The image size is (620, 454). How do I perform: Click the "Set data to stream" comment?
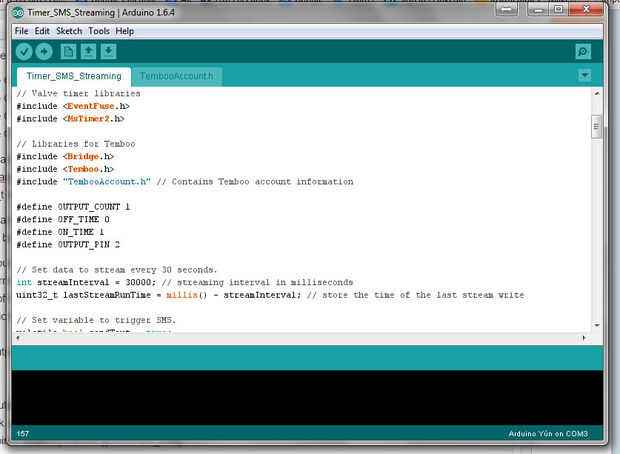(x=117, y=270)
